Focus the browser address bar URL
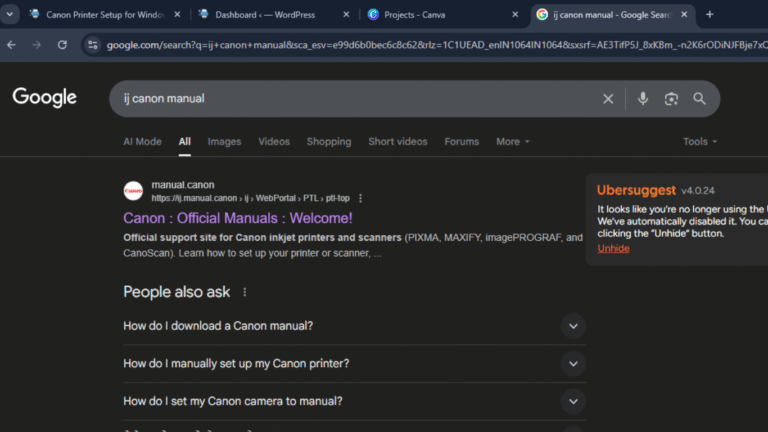The height and width of the screenshot is (432, 768). click(436, 45)
